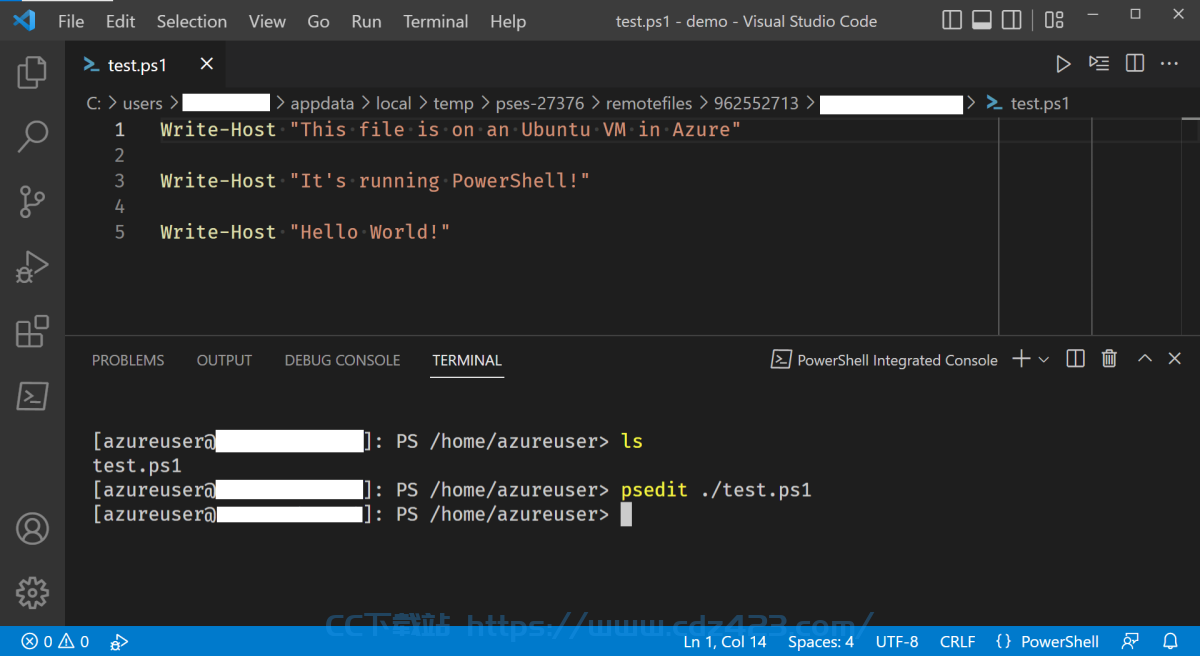Switch to the OUTPUT panel tab
This screenshot has height=656, width=1200.
point(224,360)
